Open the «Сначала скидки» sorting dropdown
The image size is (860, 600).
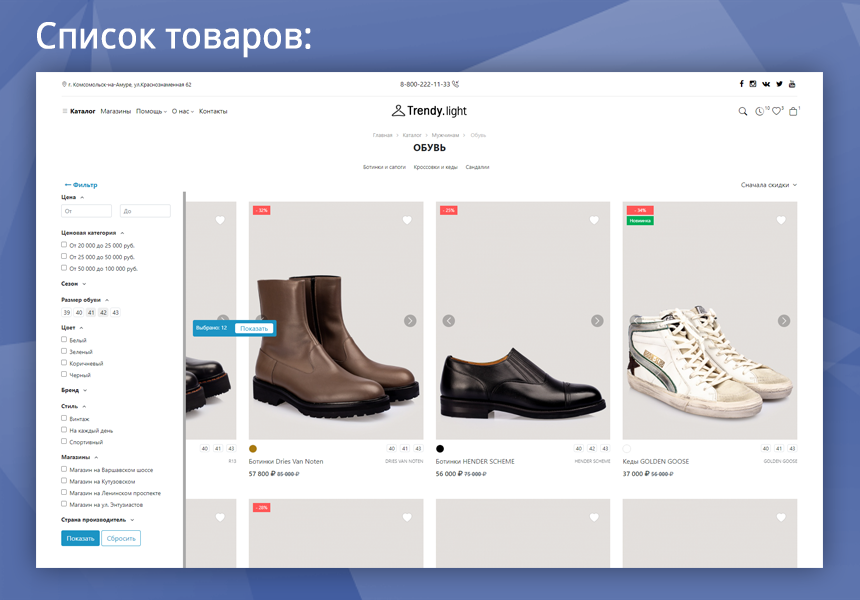coord(764,185)
